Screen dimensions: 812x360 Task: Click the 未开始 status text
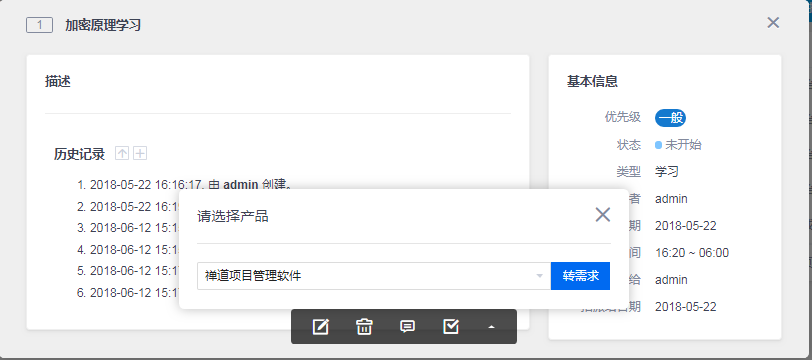click(683, 145)
